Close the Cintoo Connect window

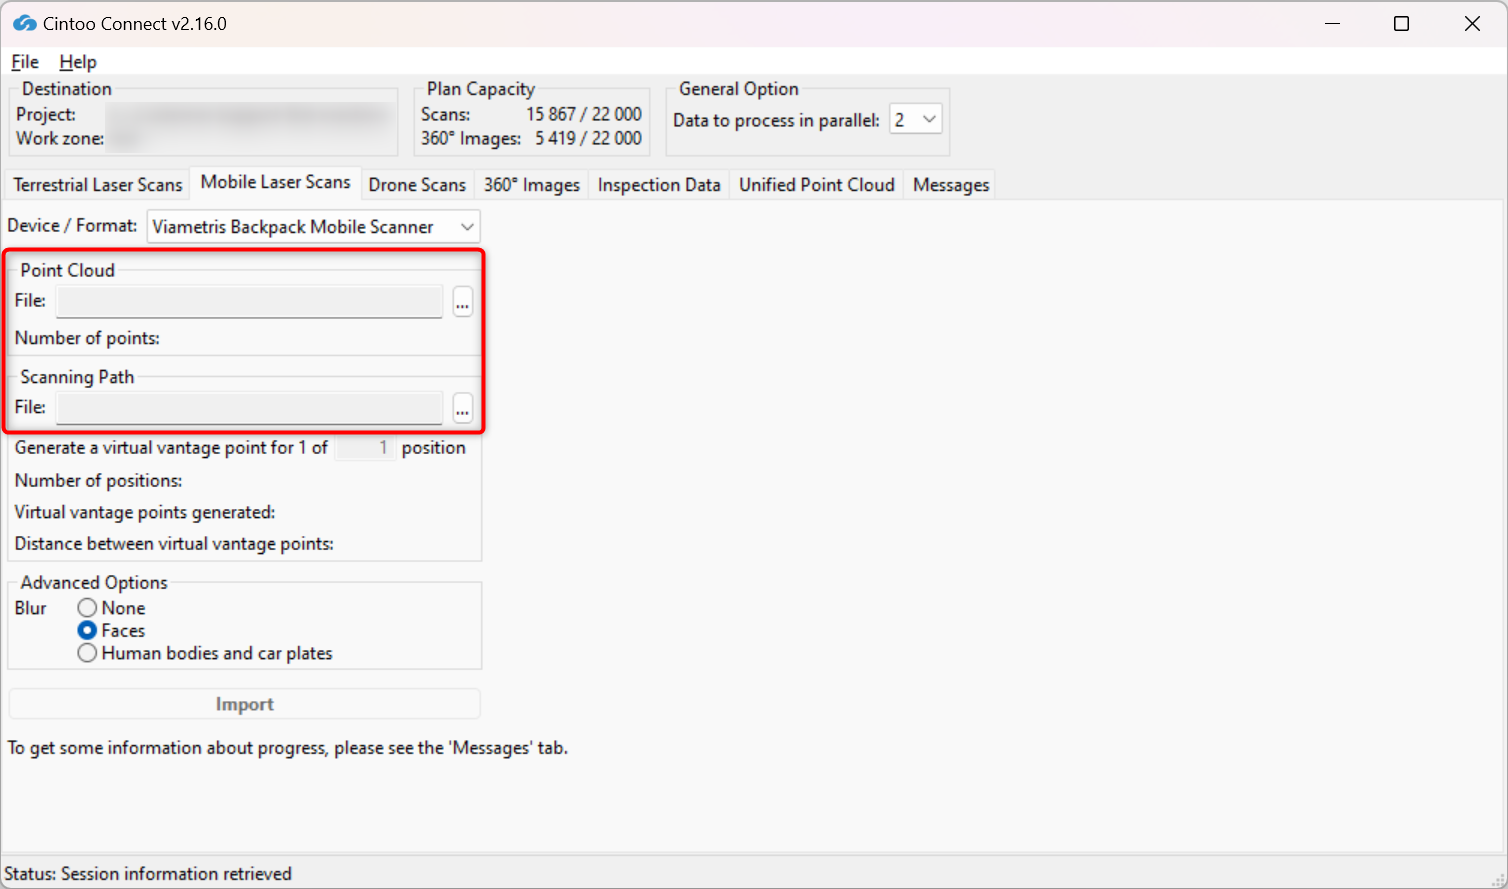click(x=1472, y=24)
